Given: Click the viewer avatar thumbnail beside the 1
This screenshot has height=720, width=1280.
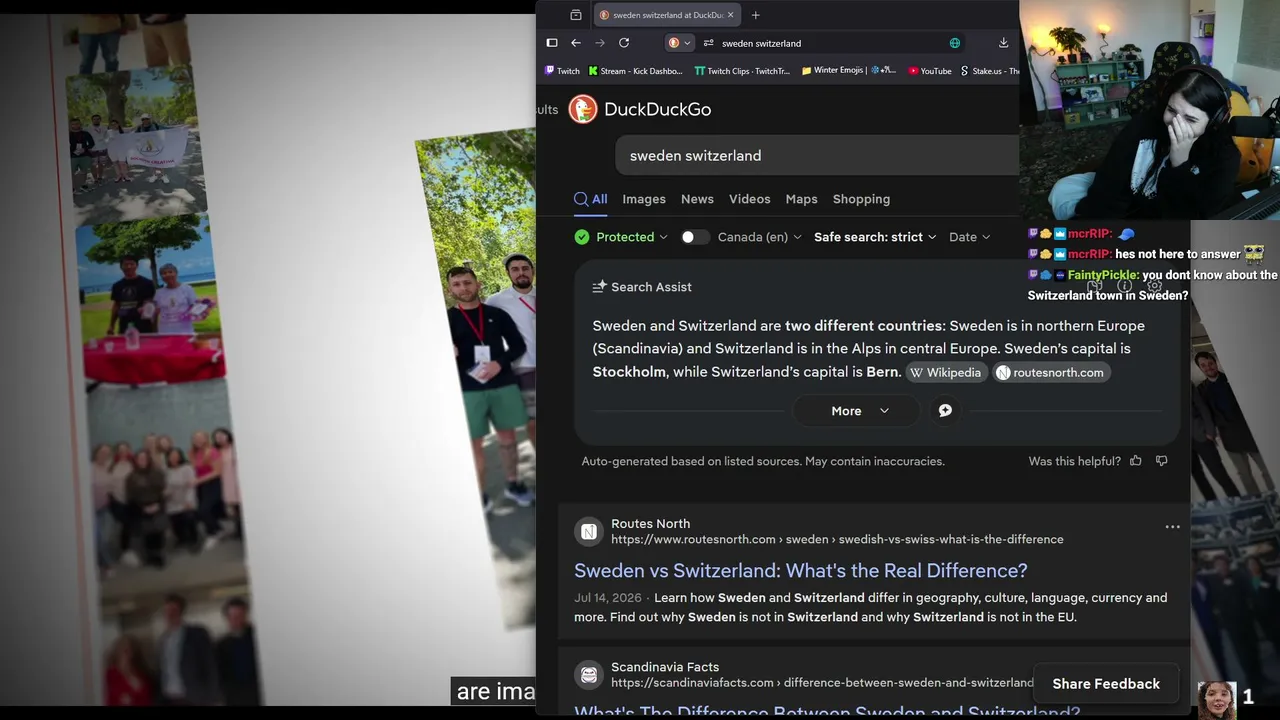Looking at the screenshot, I should (x=1217, y=700).
